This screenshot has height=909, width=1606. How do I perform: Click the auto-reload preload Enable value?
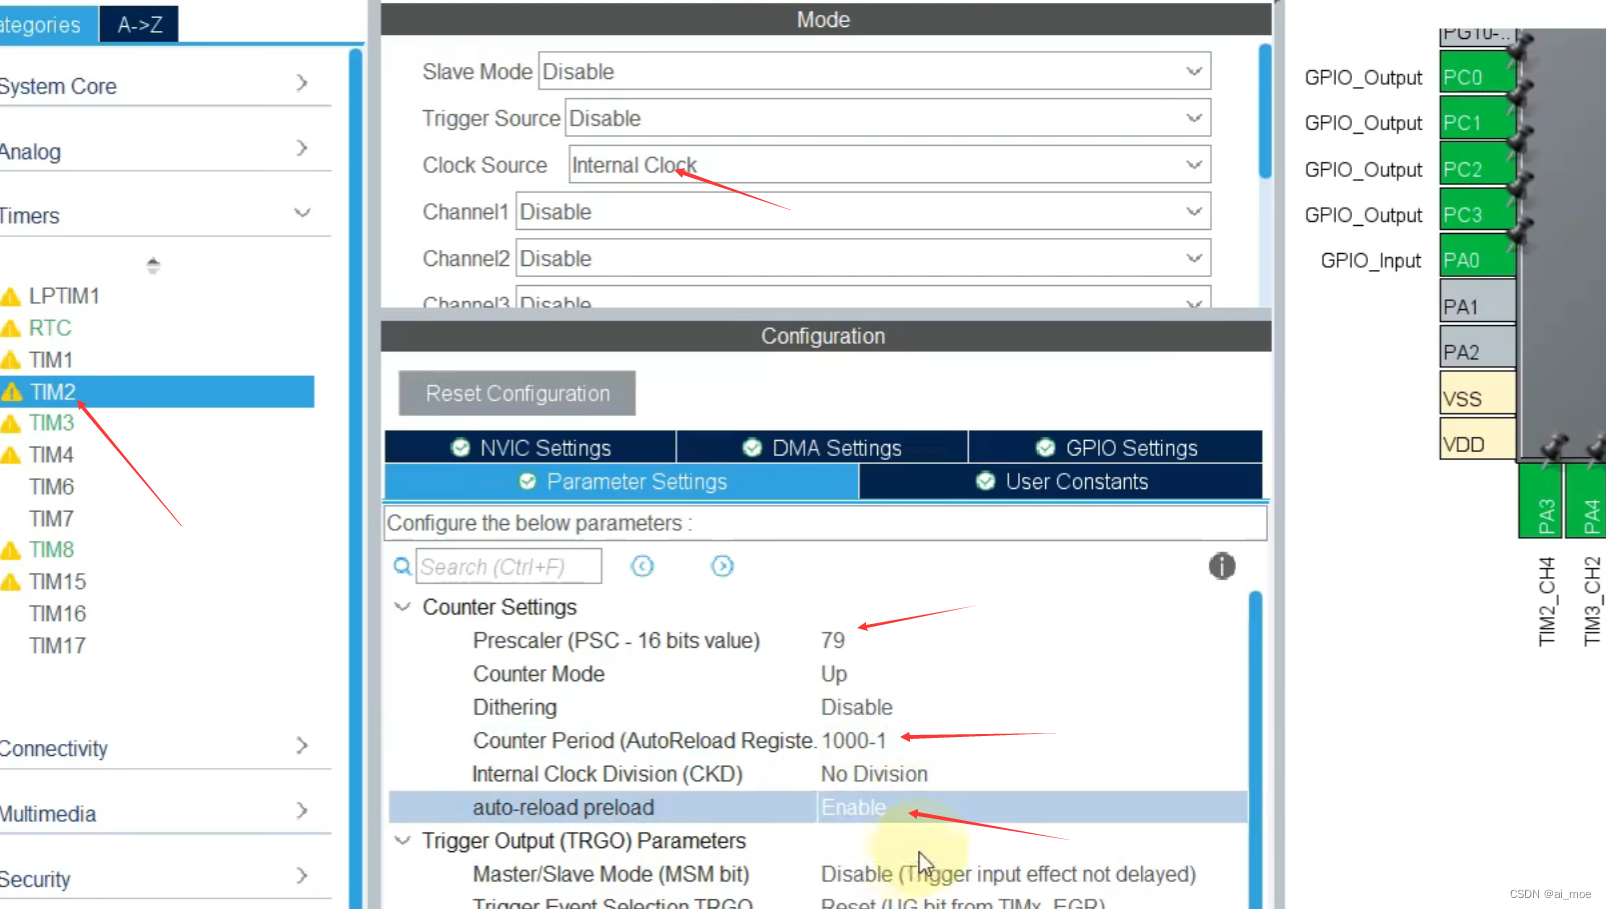(854, 807)
